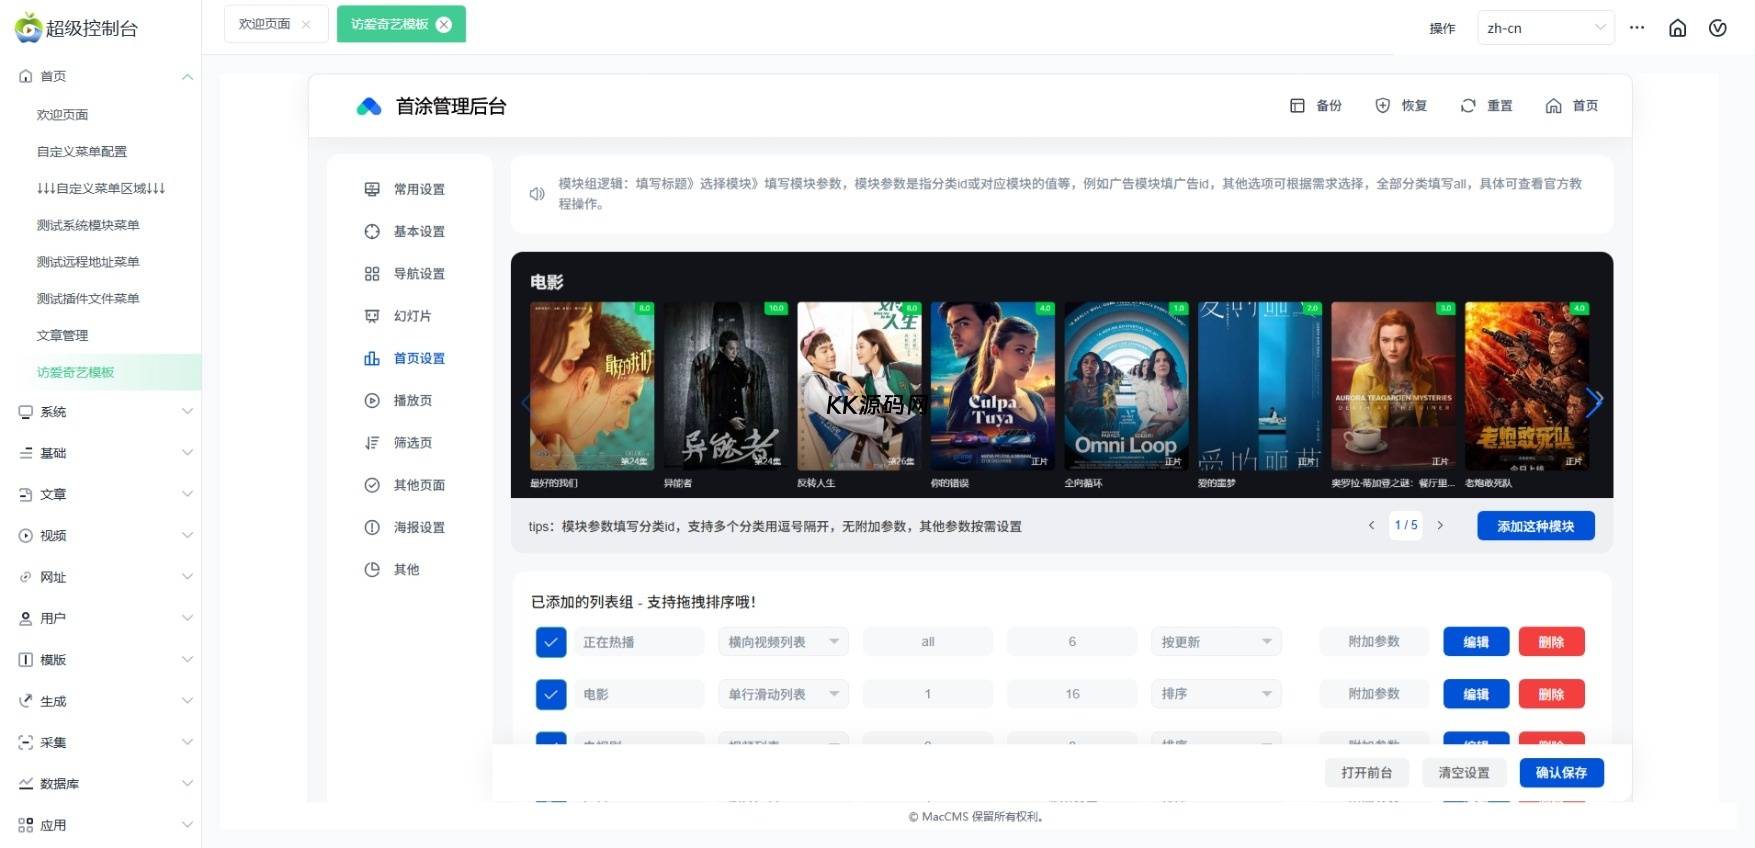This screenshot has width=1755, height=848.
Task: Click the 正在热播 title input
Action: [640, 642]
